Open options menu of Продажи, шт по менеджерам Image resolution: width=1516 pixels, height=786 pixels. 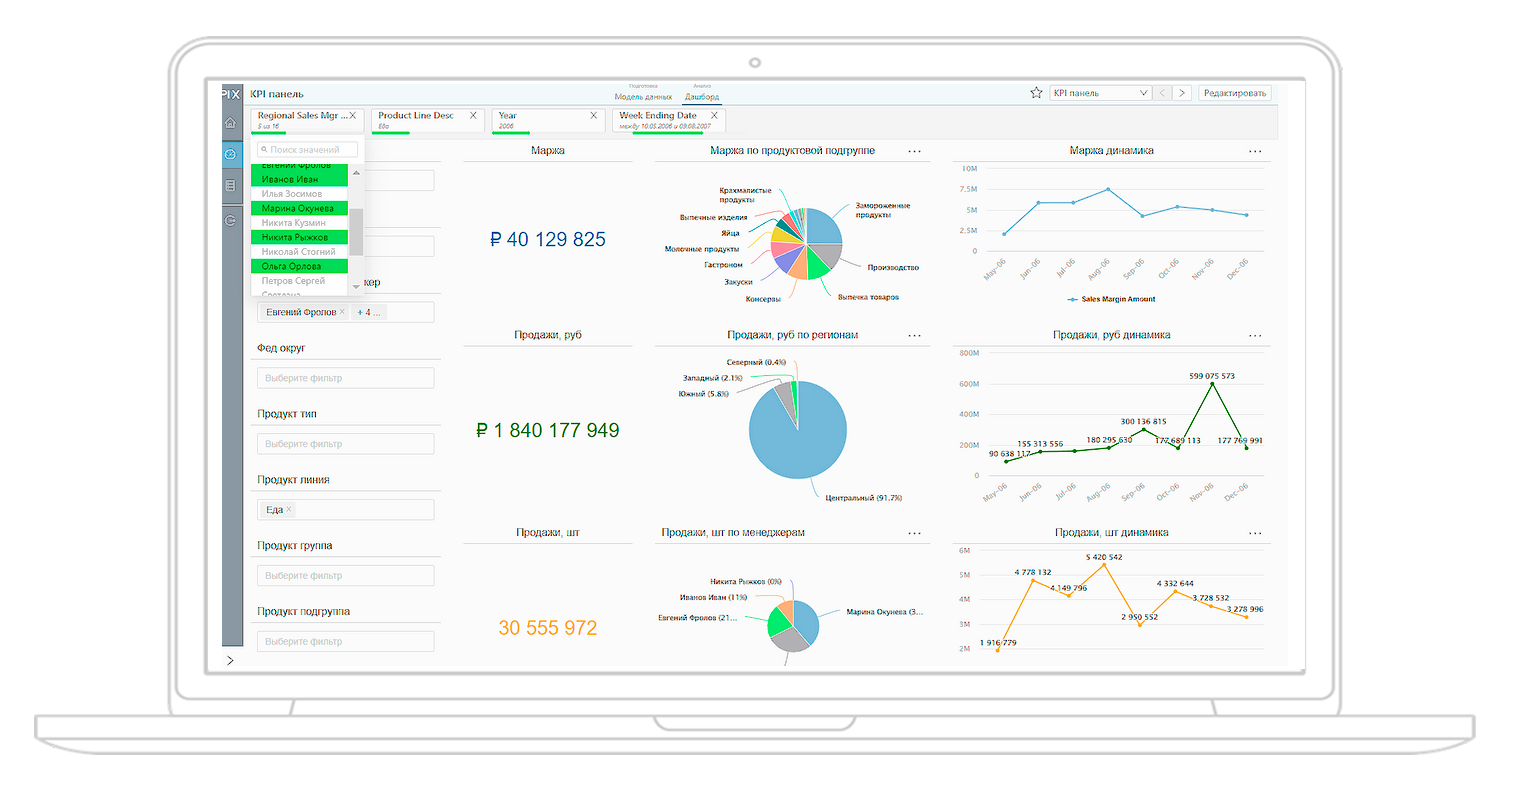click(914, 533)
